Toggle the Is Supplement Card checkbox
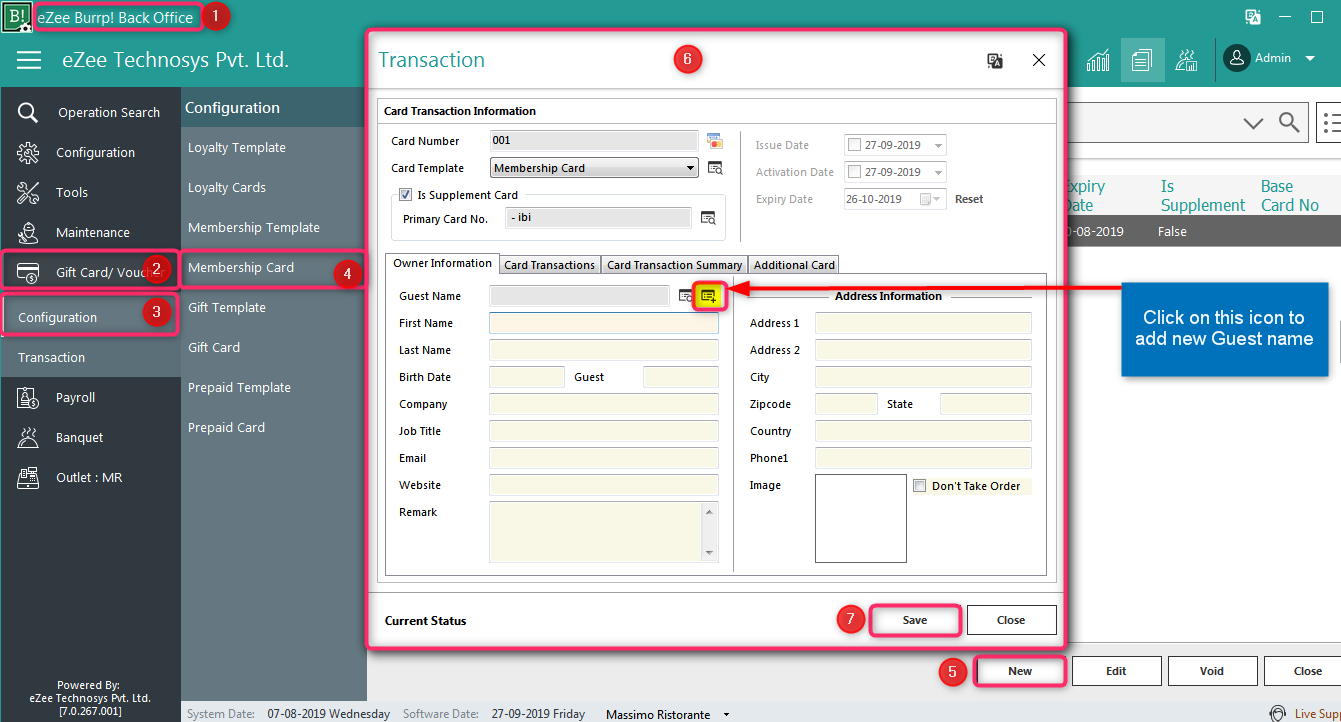The height and width of the screenshot is (722, 1341). pyautogui.click(x=405, y=195)
